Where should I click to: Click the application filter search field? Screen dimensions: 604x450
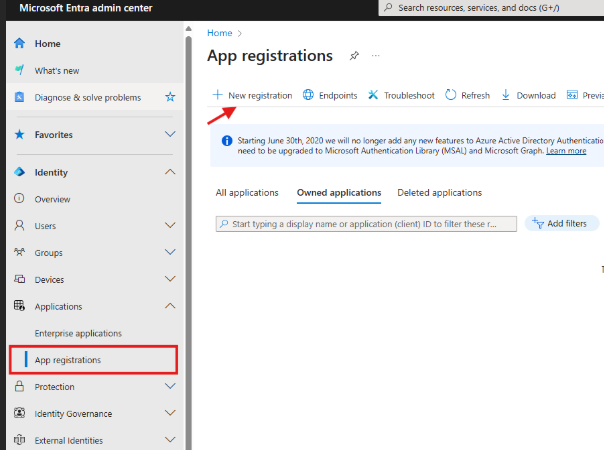click(x=366, y=224)
